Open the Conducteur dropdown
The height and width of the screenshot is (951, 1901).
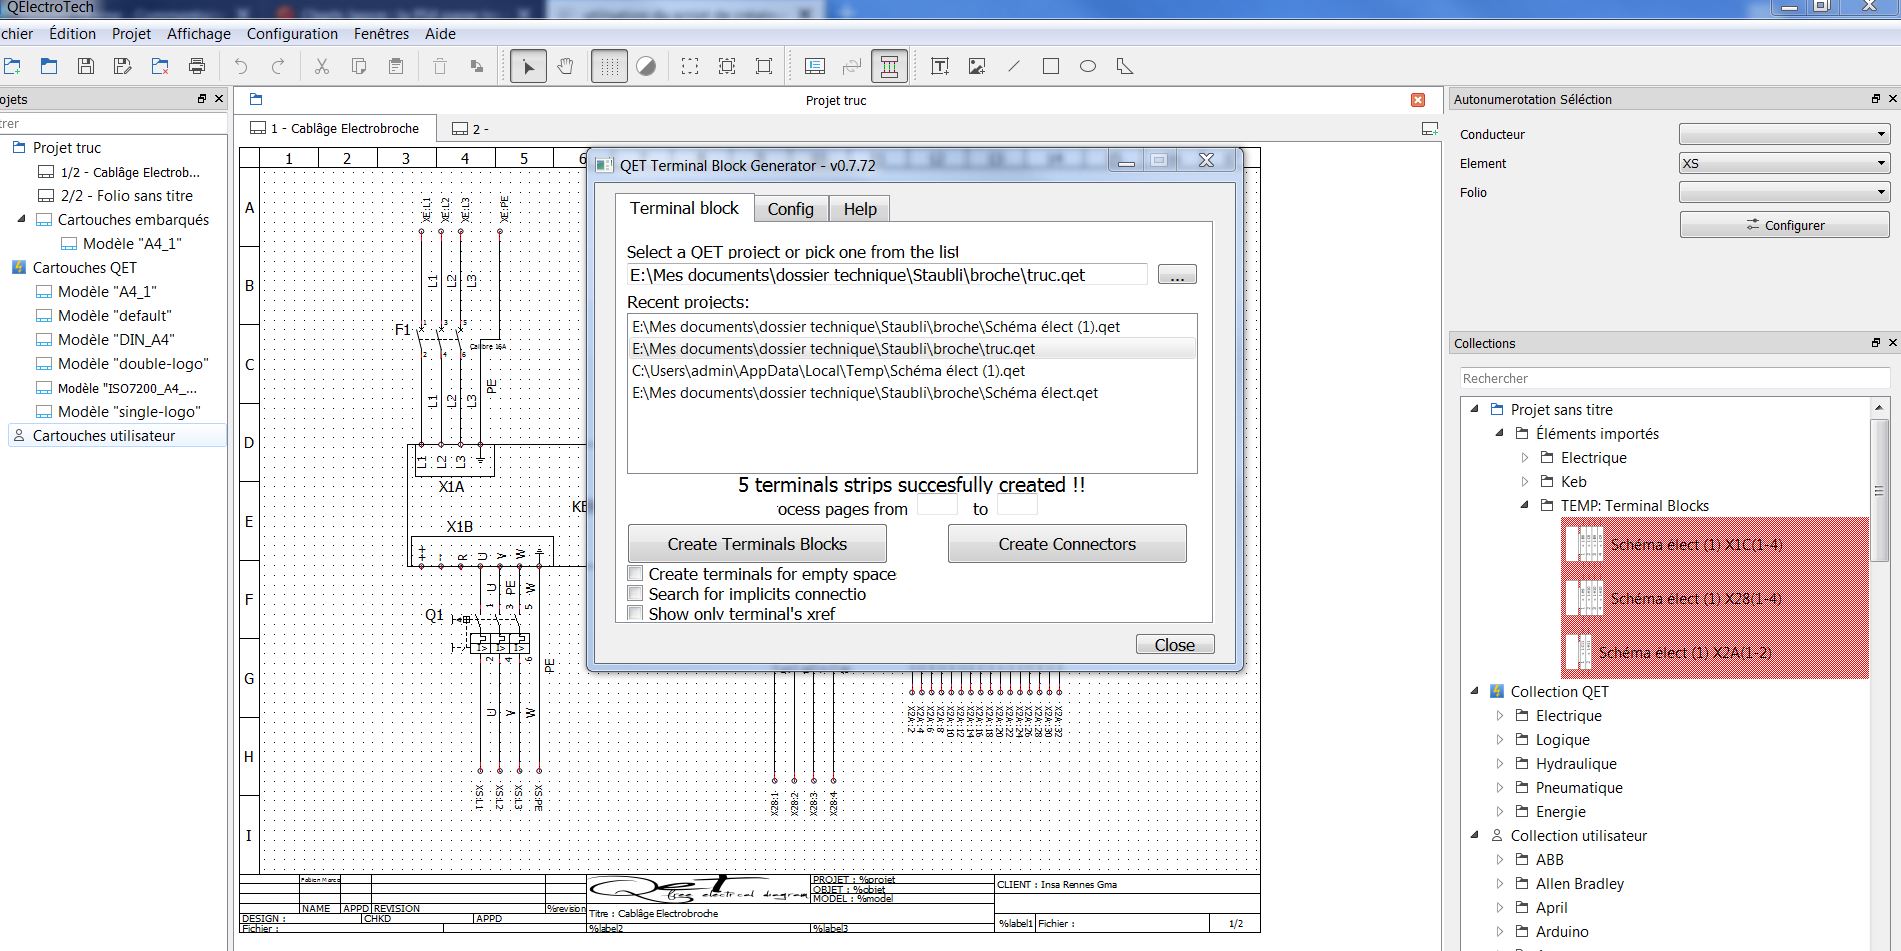tap(1783, 134)
